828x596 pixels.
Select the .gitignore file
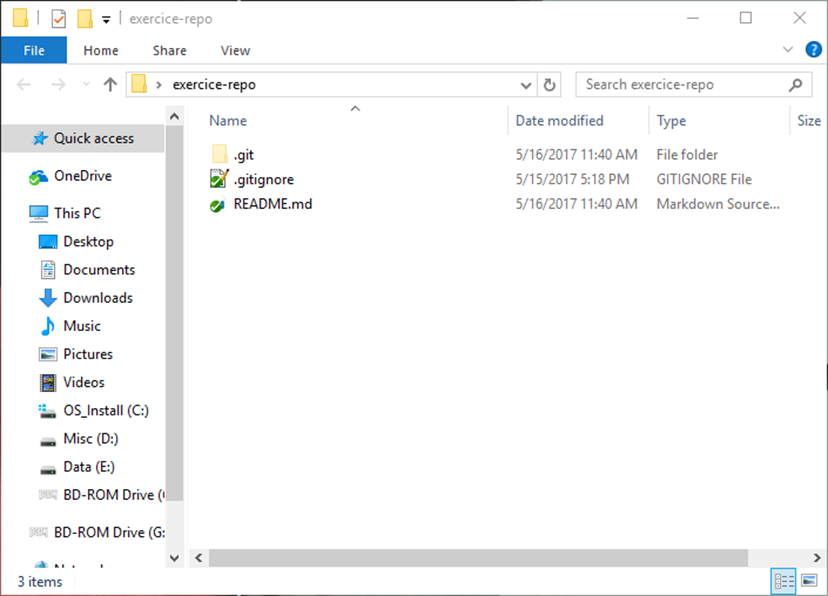(263, 180)
